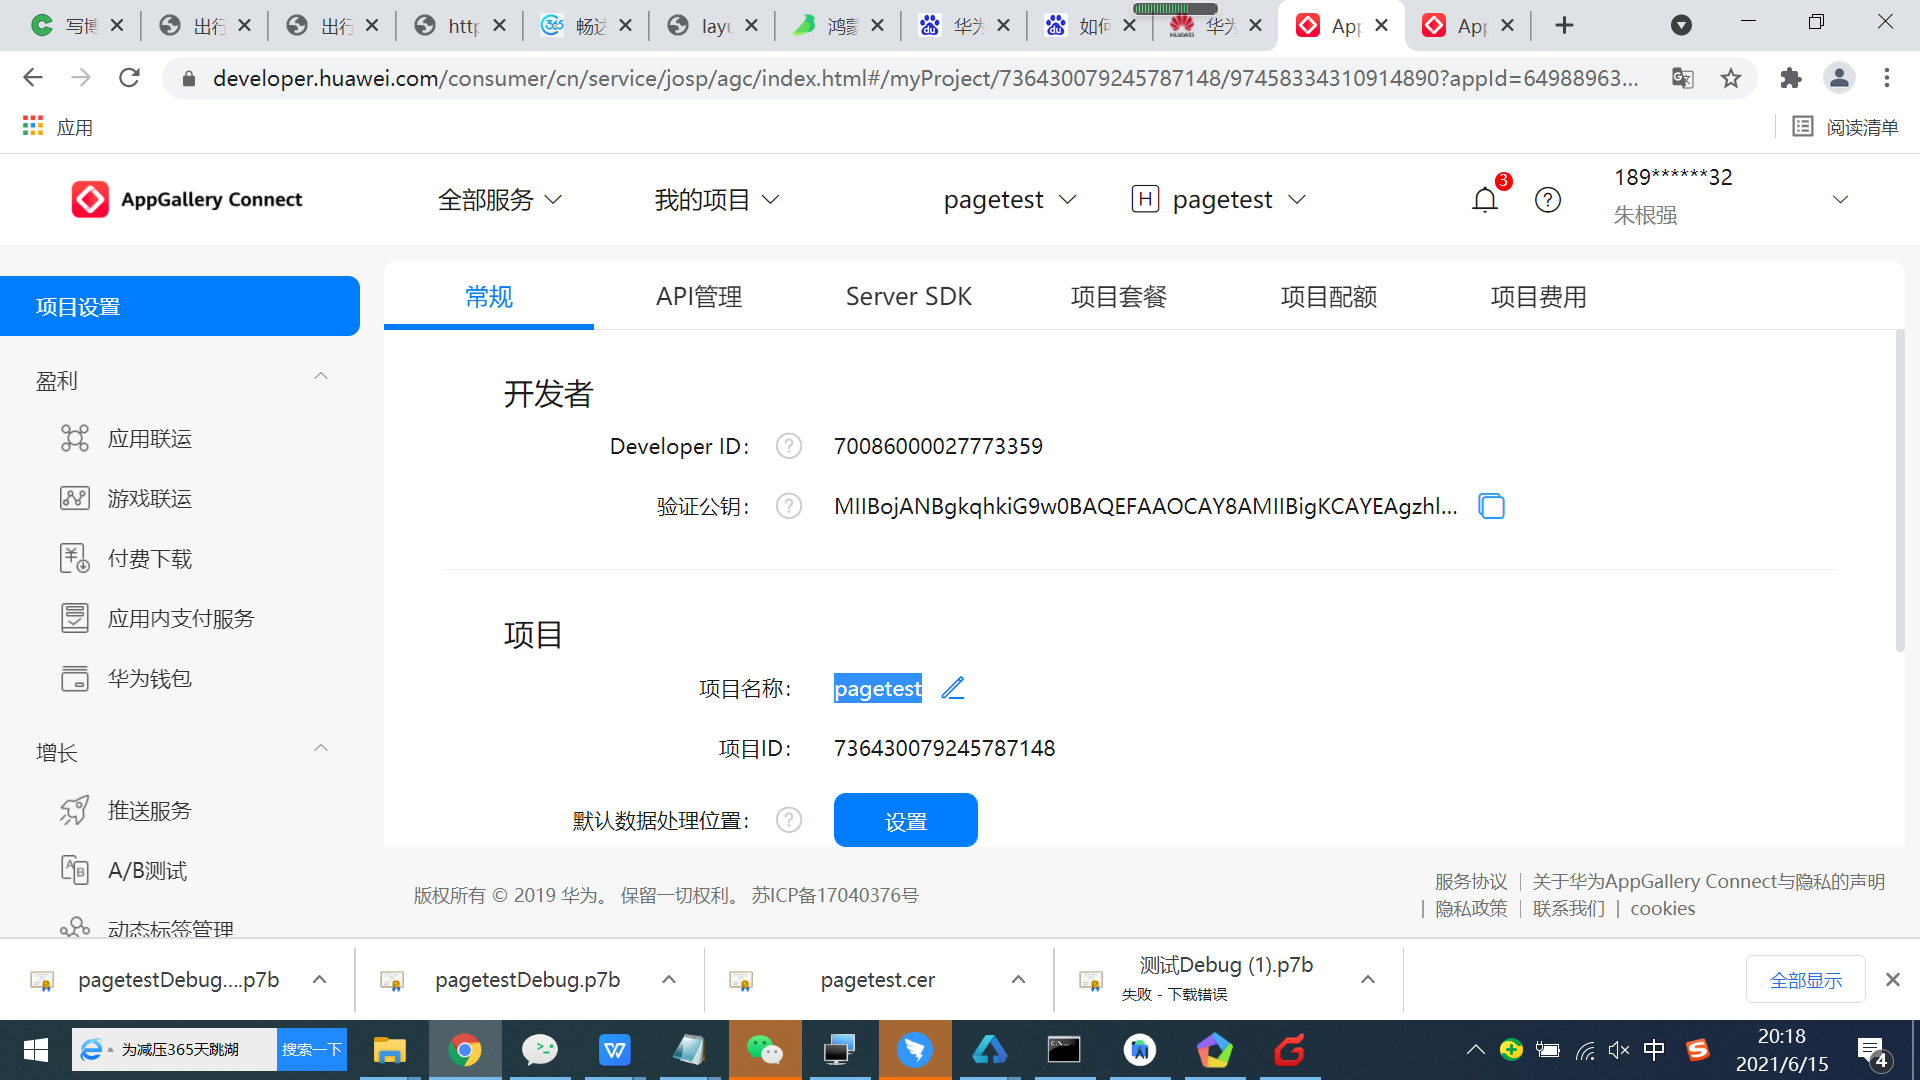This screenshot has width=1920, height=1080.
Task: Bookmark this page with star icon
Action: tap(1731, 78)
